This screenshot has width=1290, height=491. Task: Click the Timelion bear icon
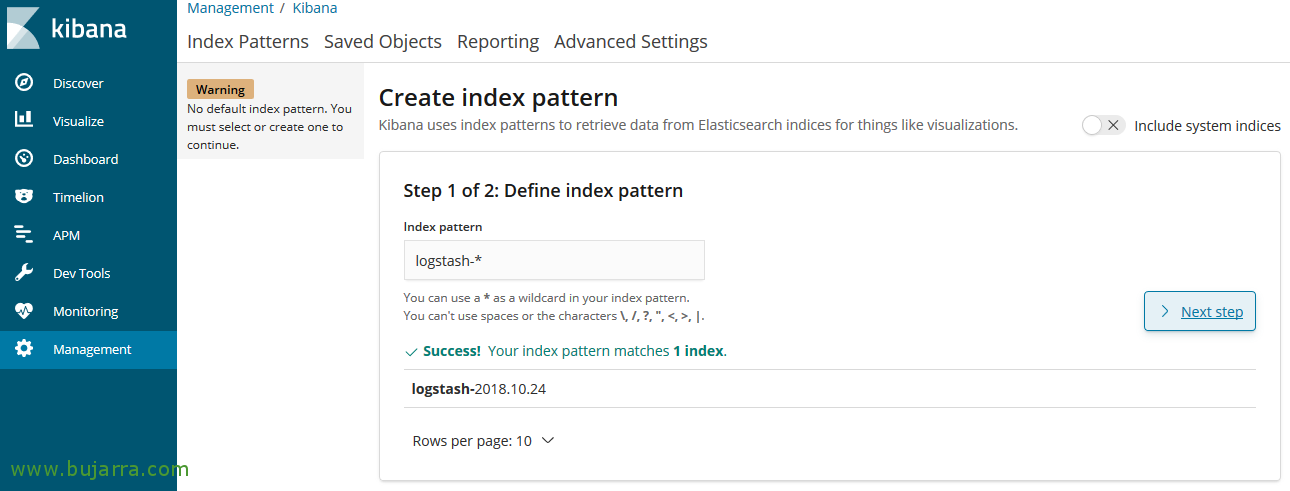24,197
